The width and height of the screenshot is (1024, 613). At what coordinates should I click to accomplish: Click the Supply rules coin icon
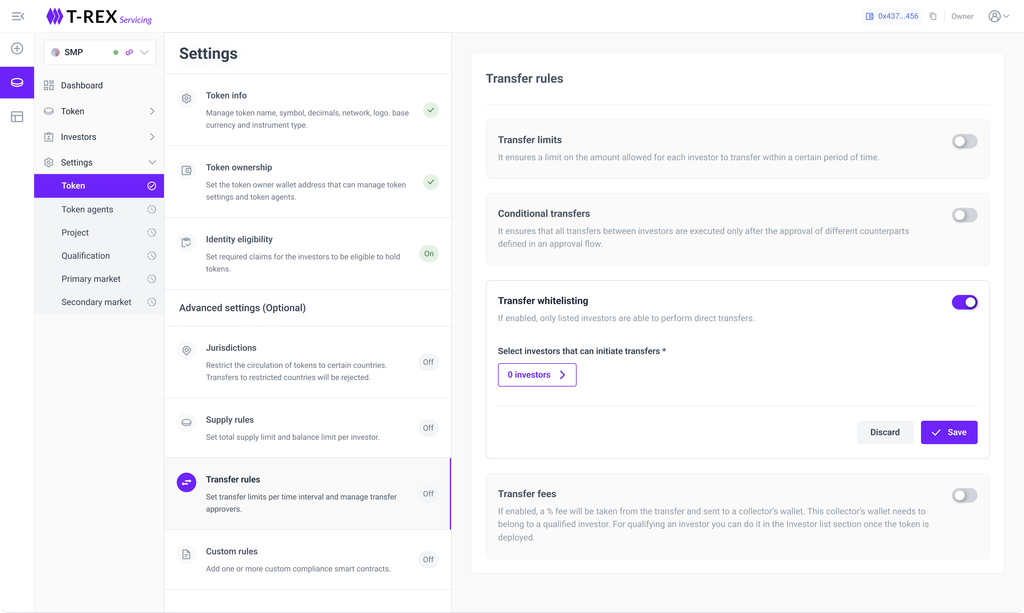point(186,423)
